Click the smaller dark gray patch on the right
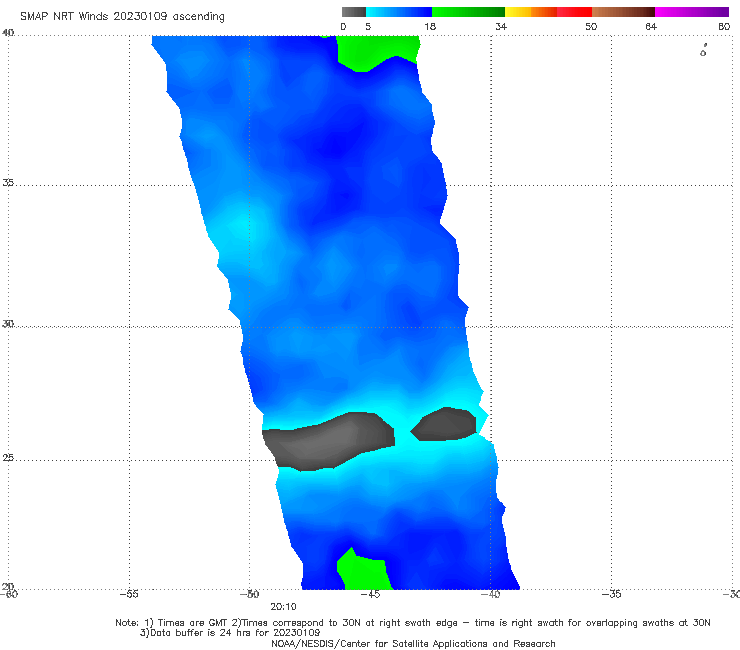The width and height of the screenshot is (740, 650). point(444,424)
